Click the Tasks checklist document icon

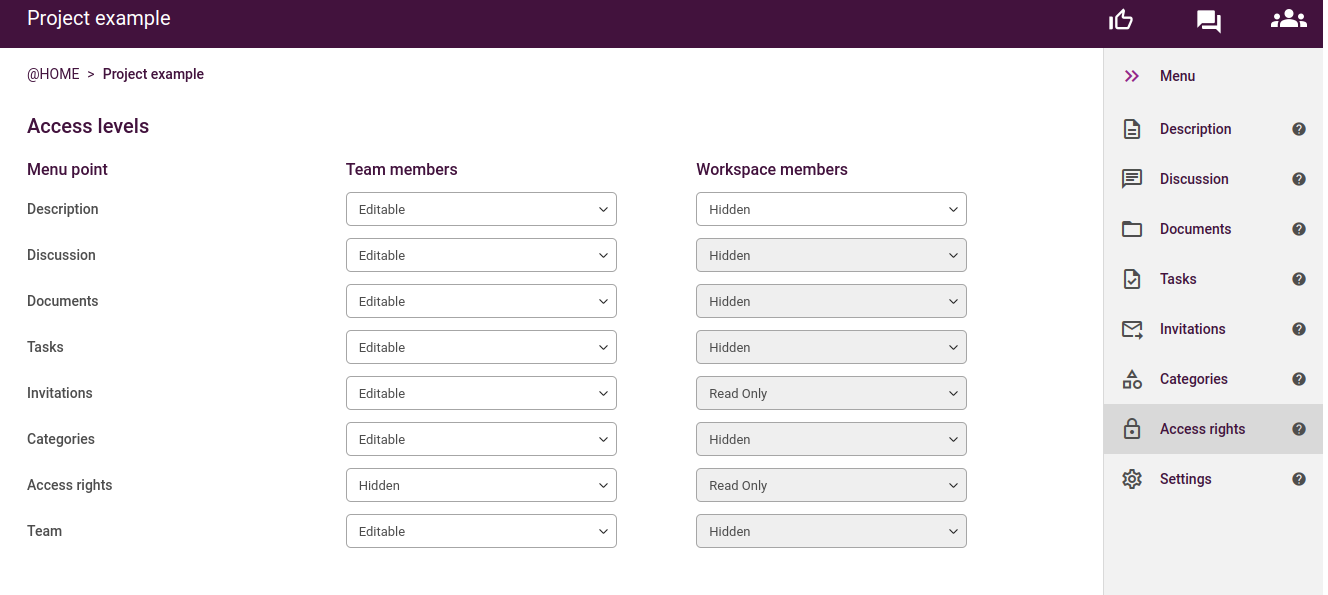point(1132,279)
